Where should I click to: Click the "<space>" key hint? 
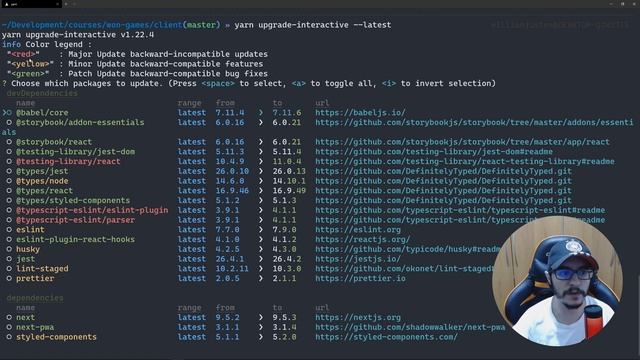(x=218, y=84)
